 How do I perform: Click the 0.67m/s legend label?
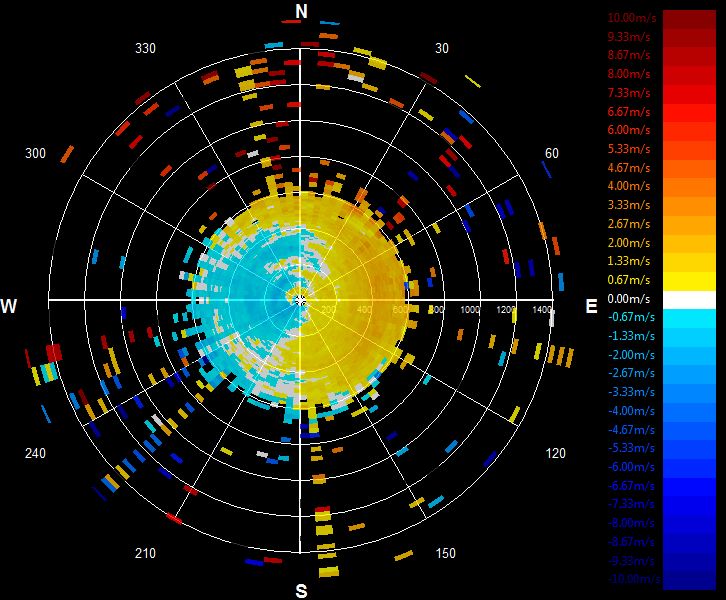(x=629, y=280)
